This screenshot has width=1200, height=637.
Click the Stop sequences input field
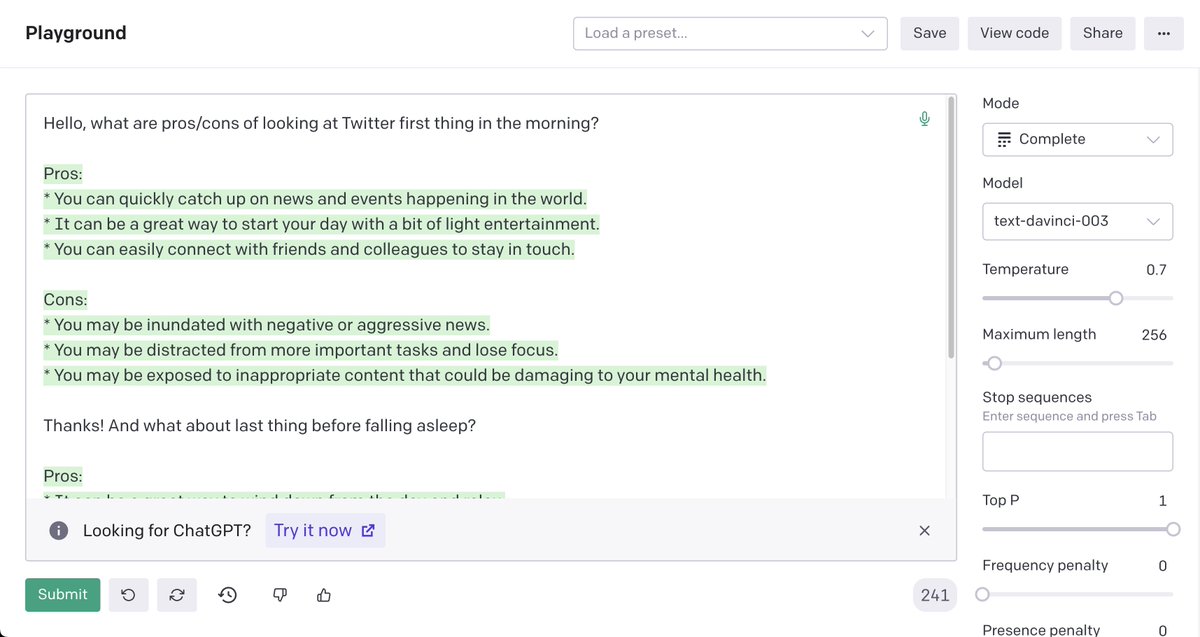(x=1077, y=452)
